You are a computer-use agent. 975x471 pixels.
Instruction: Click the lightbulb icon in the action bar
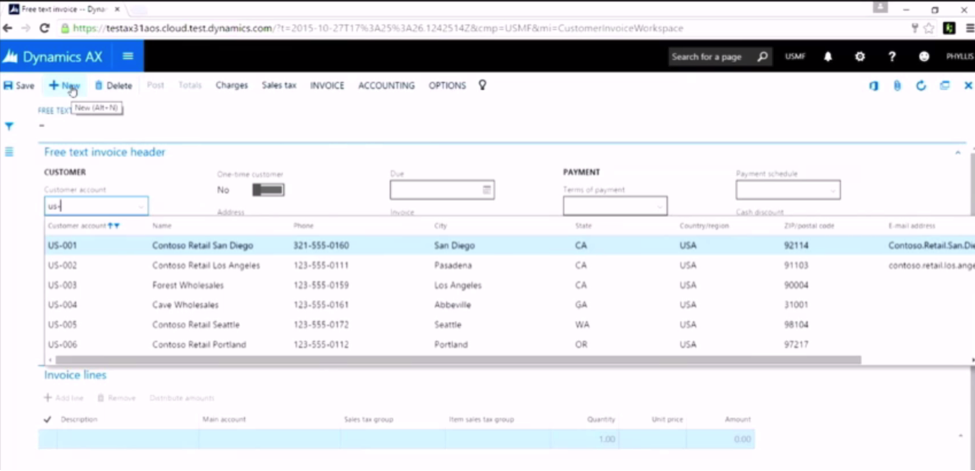(x=483, y=85)
